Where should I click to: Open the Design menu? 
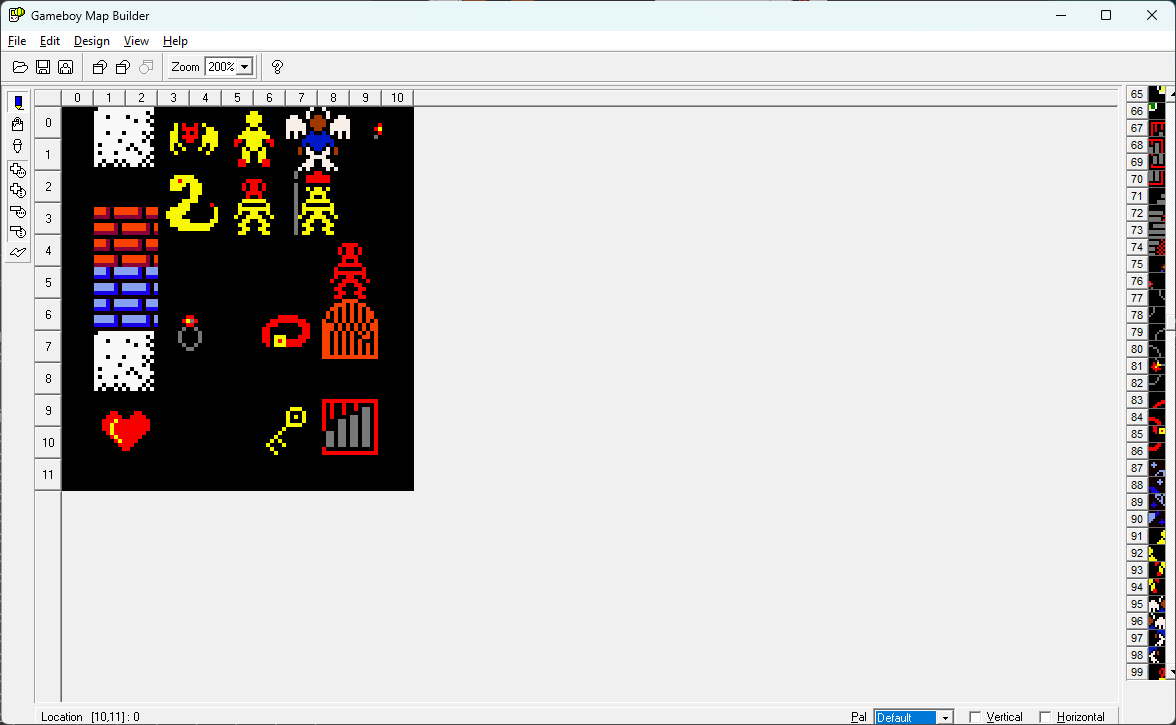coord(92,41)
